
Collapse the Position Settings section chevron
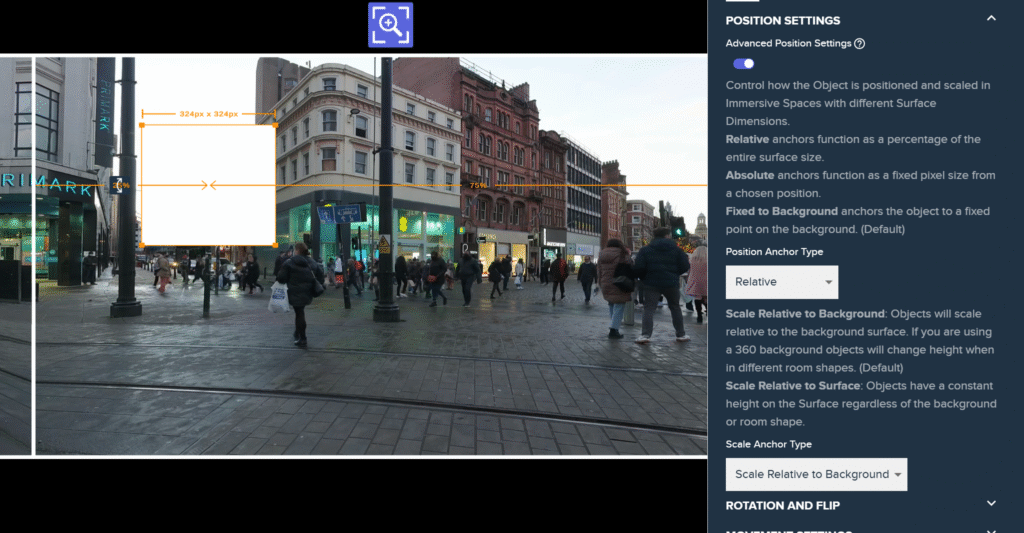(x=991, y=18)
